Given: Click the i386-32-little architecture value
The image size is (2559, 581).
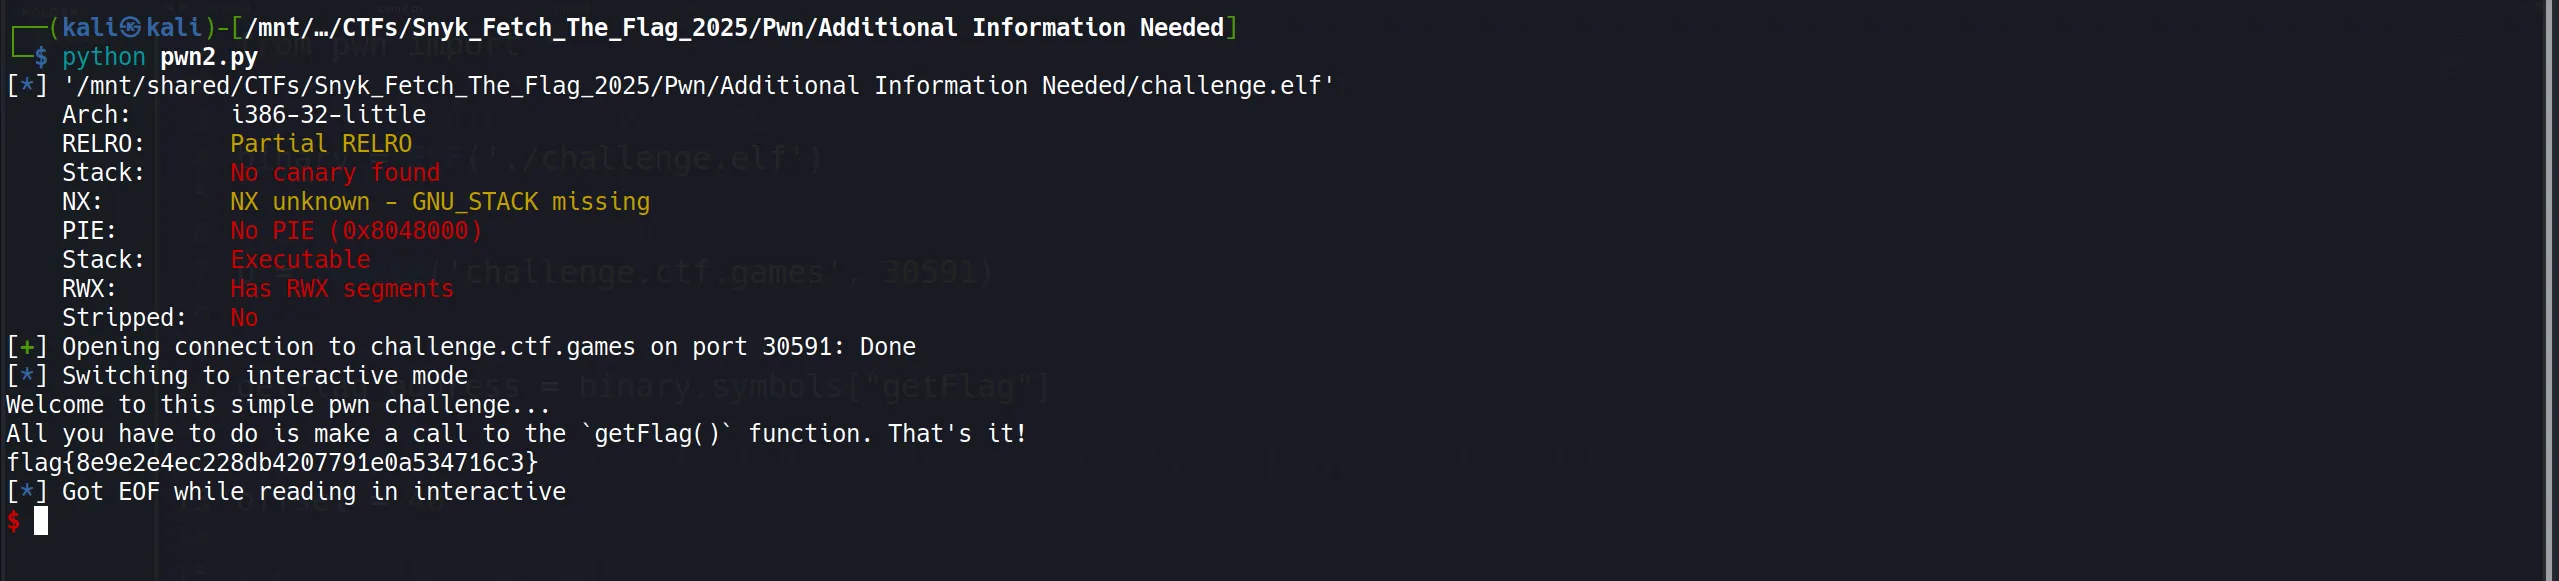Looking at the screenshot, I should click(328, 115).
